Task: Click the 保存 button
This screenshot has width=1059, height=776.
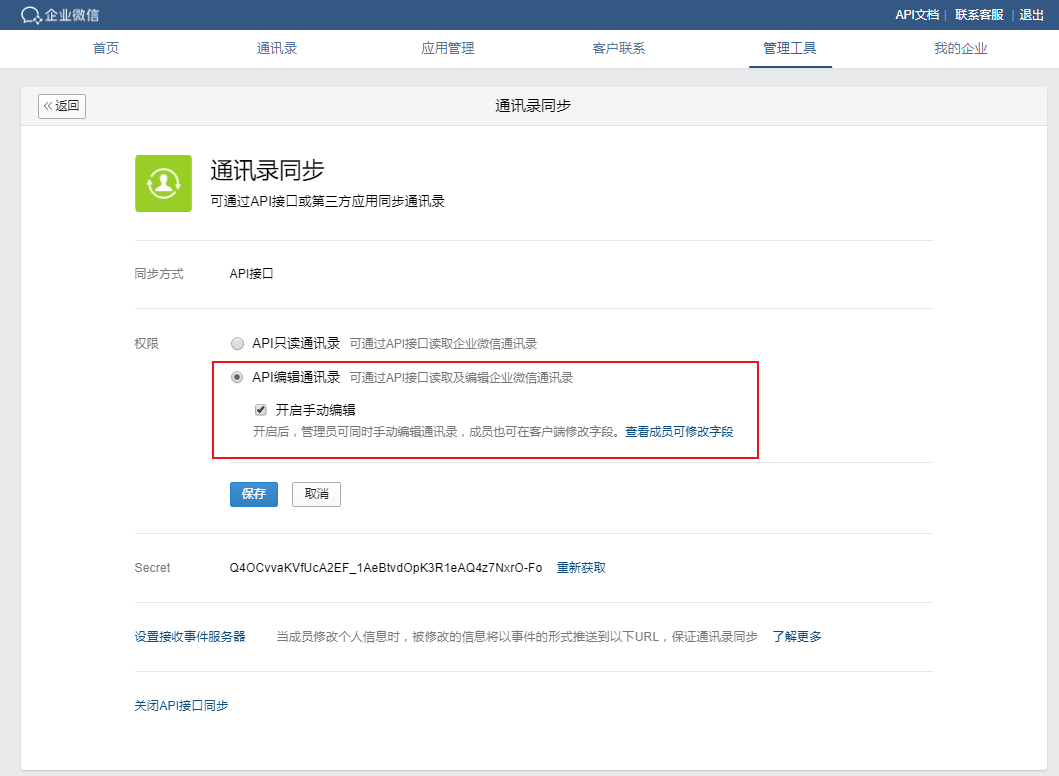Action: 254,494
